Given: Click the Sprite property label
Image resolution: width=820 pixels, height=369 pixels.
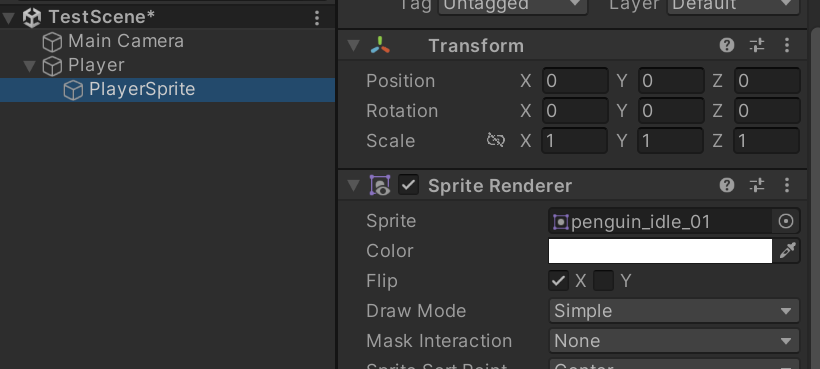Looking at the screenshot, I should click(391, 221).
